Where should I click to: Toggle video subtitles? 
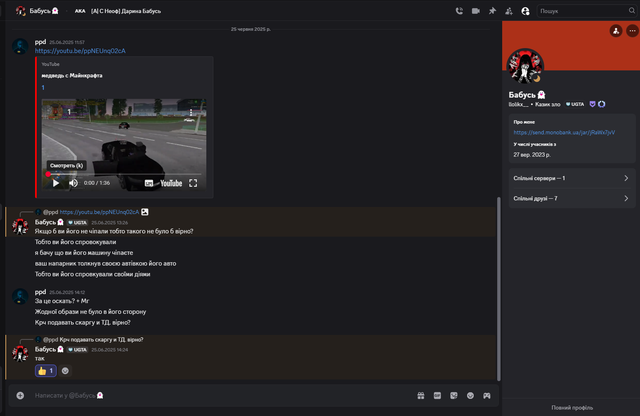coord(149,183)
